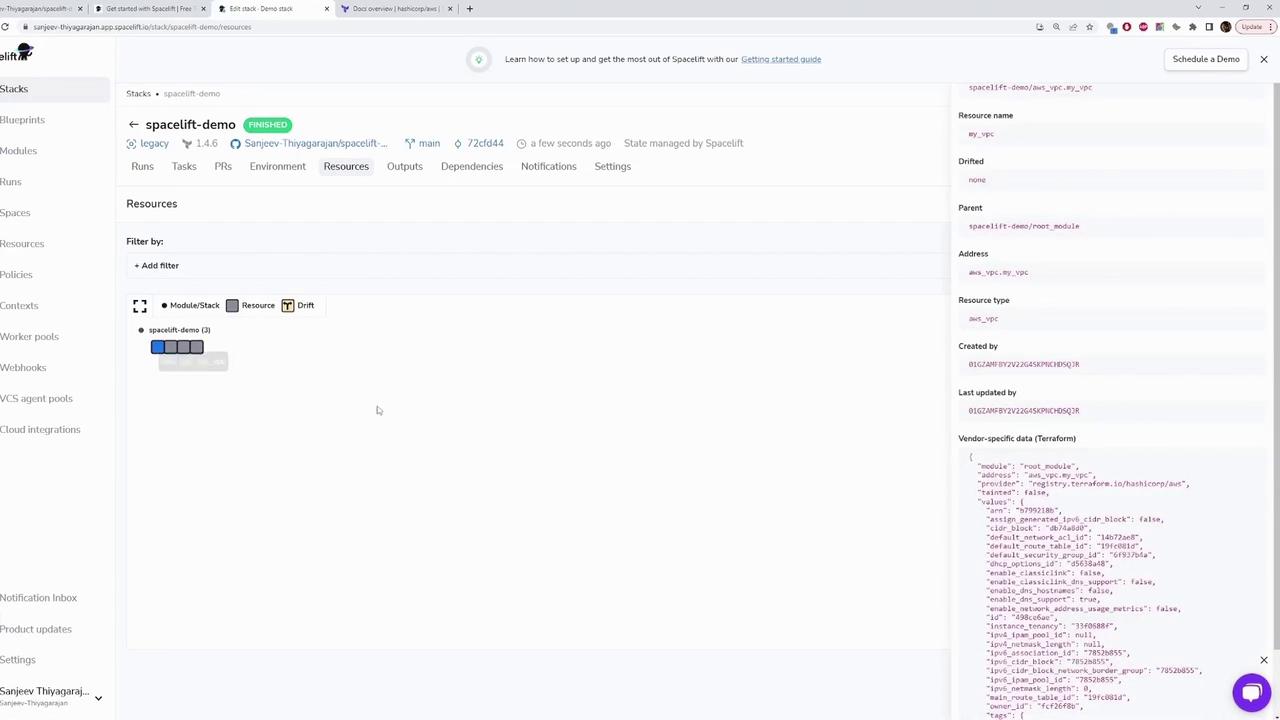The image size is (1280, 720).
Task: Close the 'Edit stack - Demo stack' tab
Action: tap(326, 8)
